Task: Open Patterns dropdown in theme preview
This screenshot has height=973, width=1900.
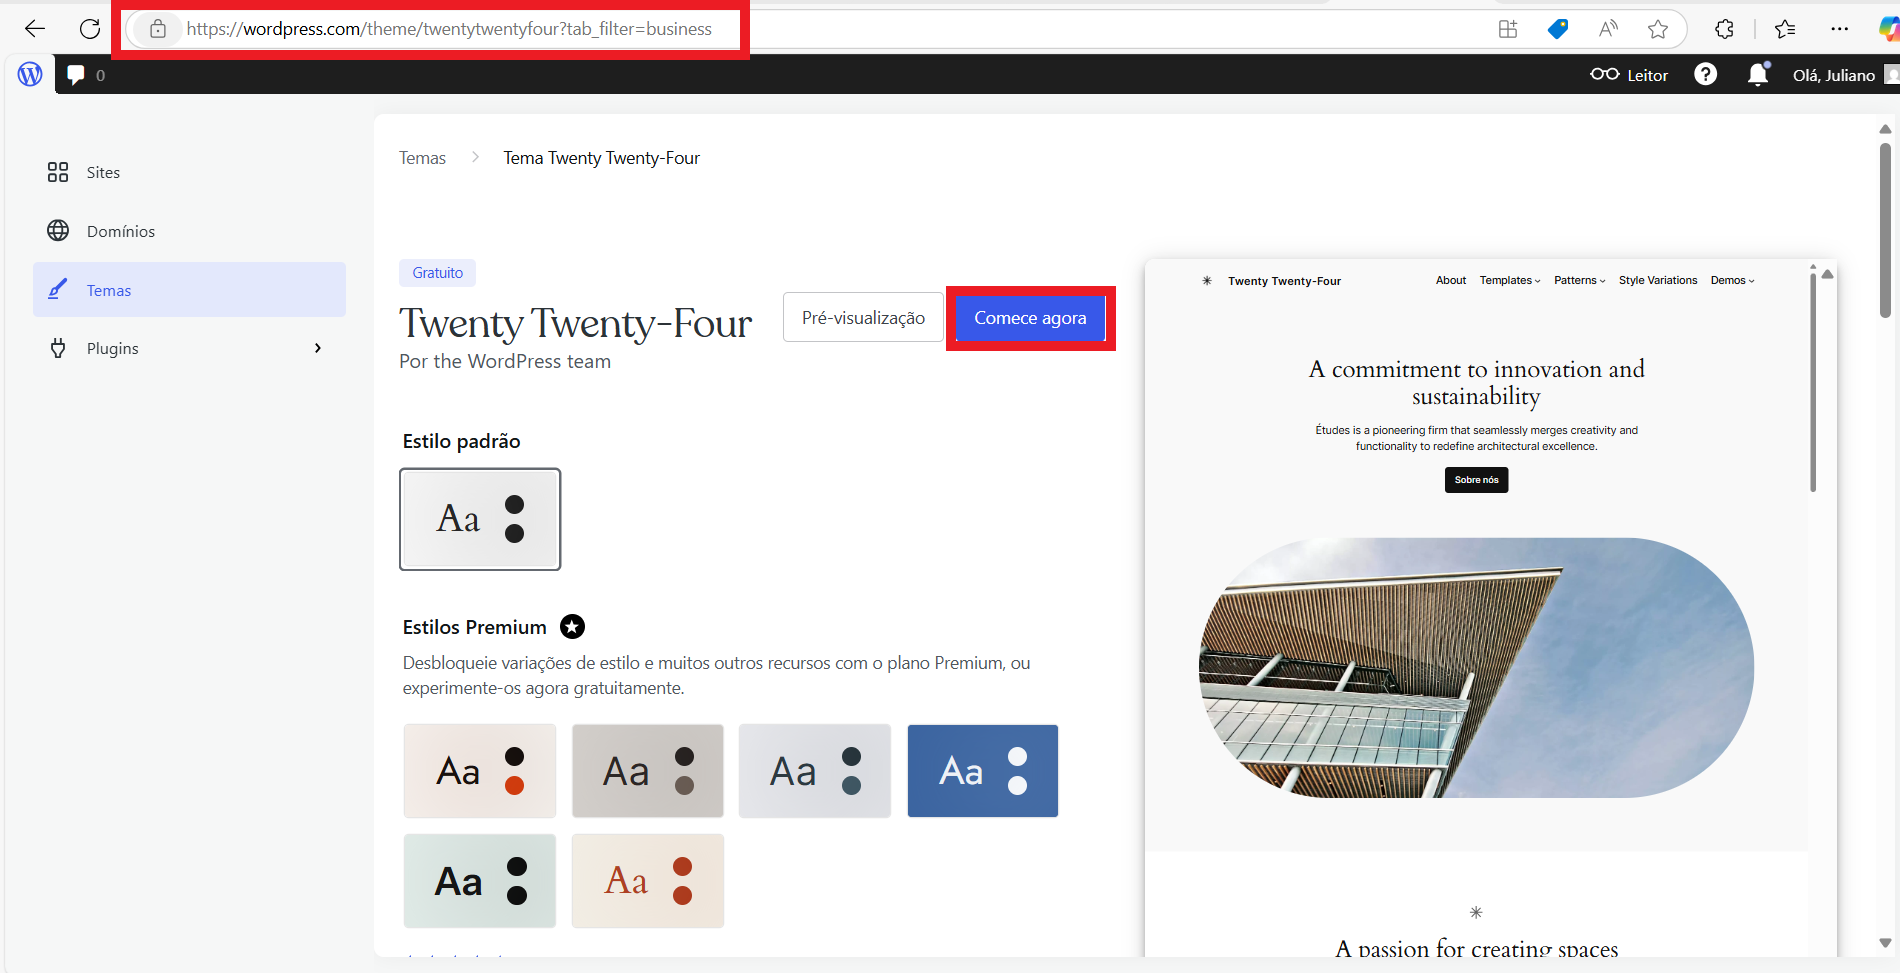Action: (x=1579, y=281)
